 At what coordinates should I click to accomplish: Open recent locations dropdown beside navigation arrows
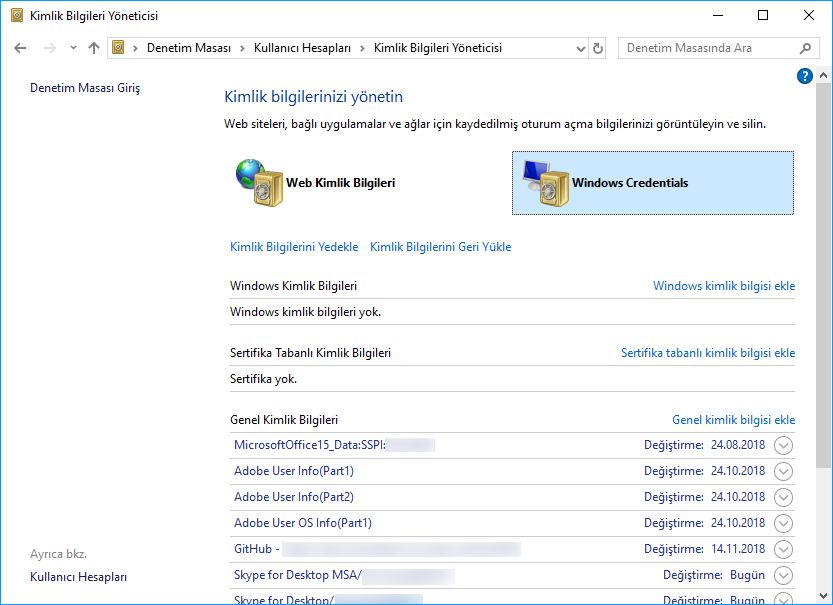click(73, 48)
